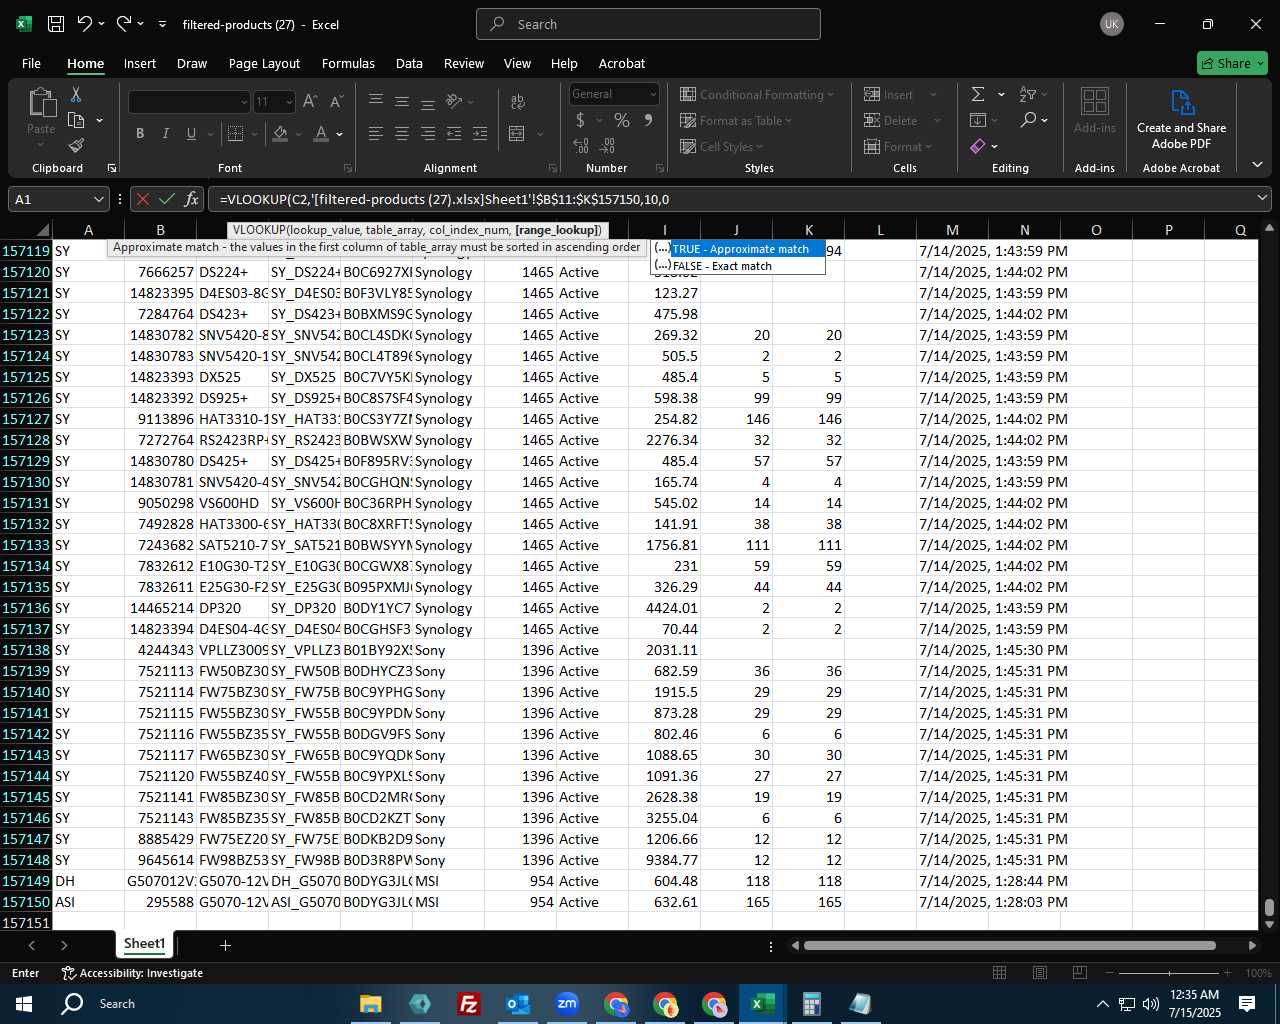Click the horizontal scrollbar thumb

1009,945
